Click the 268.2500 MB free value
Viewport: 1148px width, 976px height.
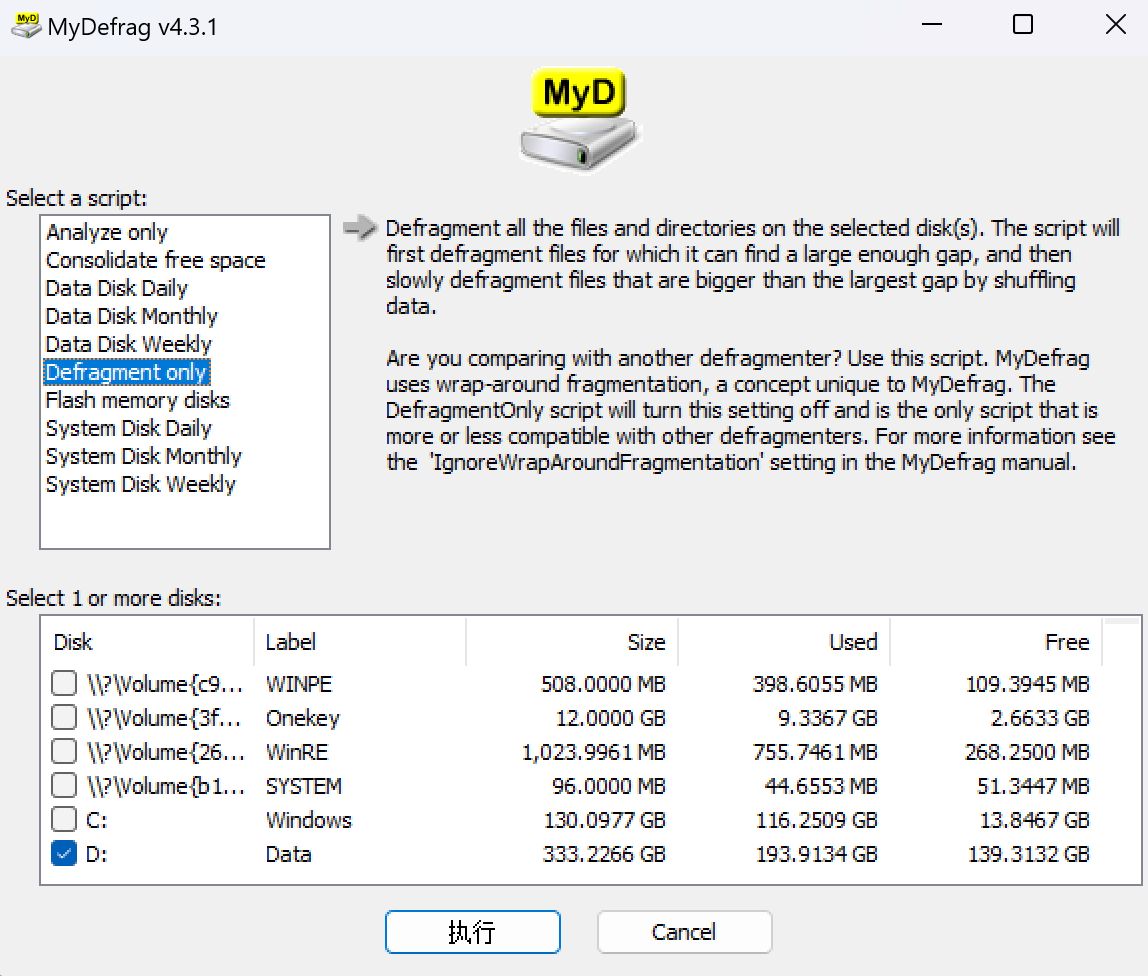(1027, 752)
